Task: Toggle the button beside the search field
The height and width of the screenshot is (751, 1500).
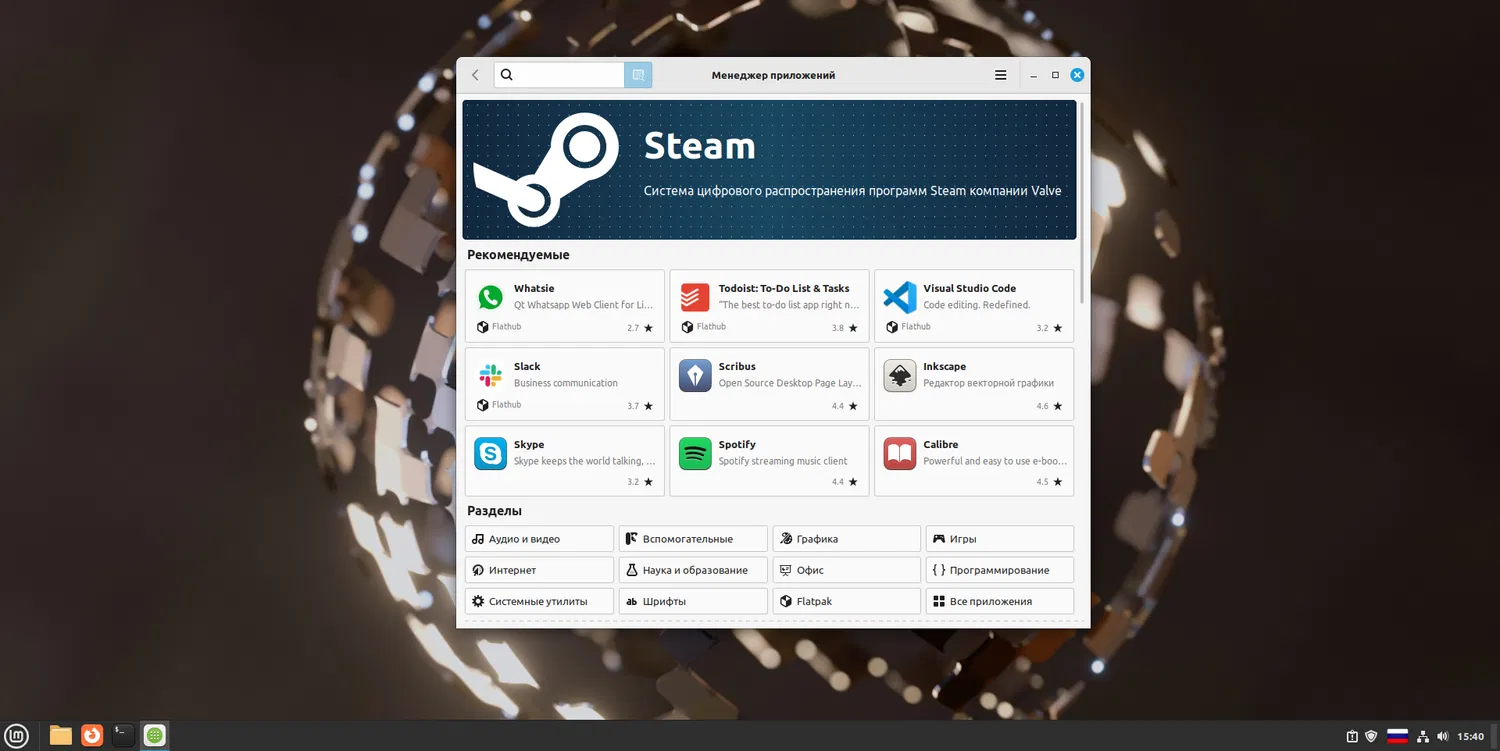Action: pos(638,75)
